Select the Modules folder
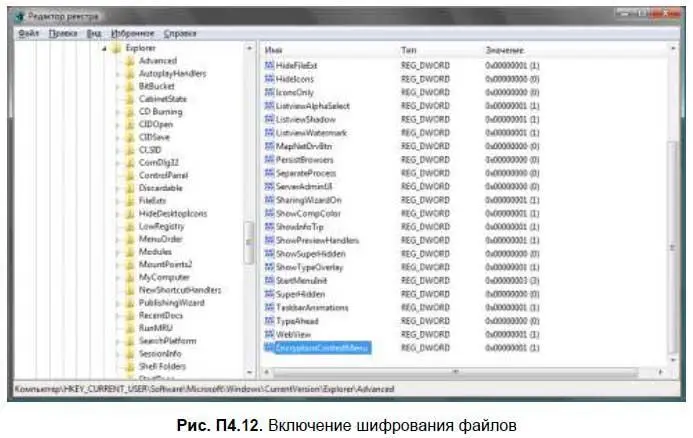Viewport: 693px width, 438px height. coord(155,252)
